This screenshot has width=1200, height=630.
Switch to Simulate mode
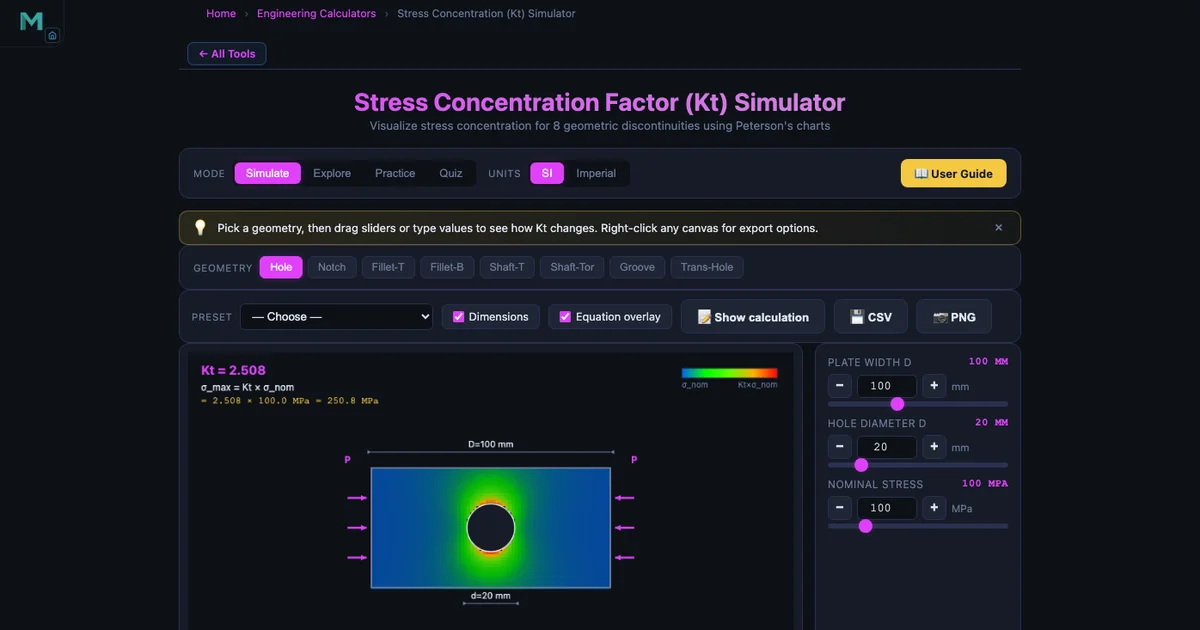pos(267,173)
